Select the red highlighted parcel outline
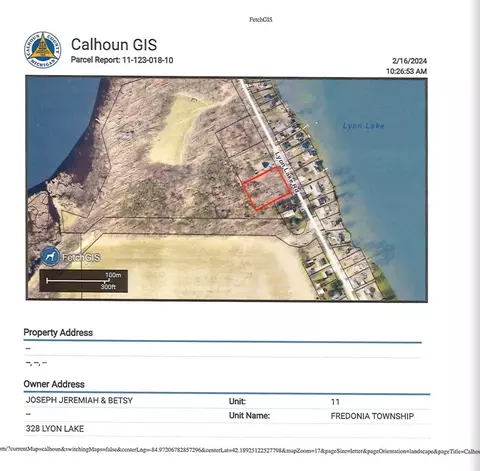Image resolution: width=480 pixels, height=471 pixels. pos(266,189)
